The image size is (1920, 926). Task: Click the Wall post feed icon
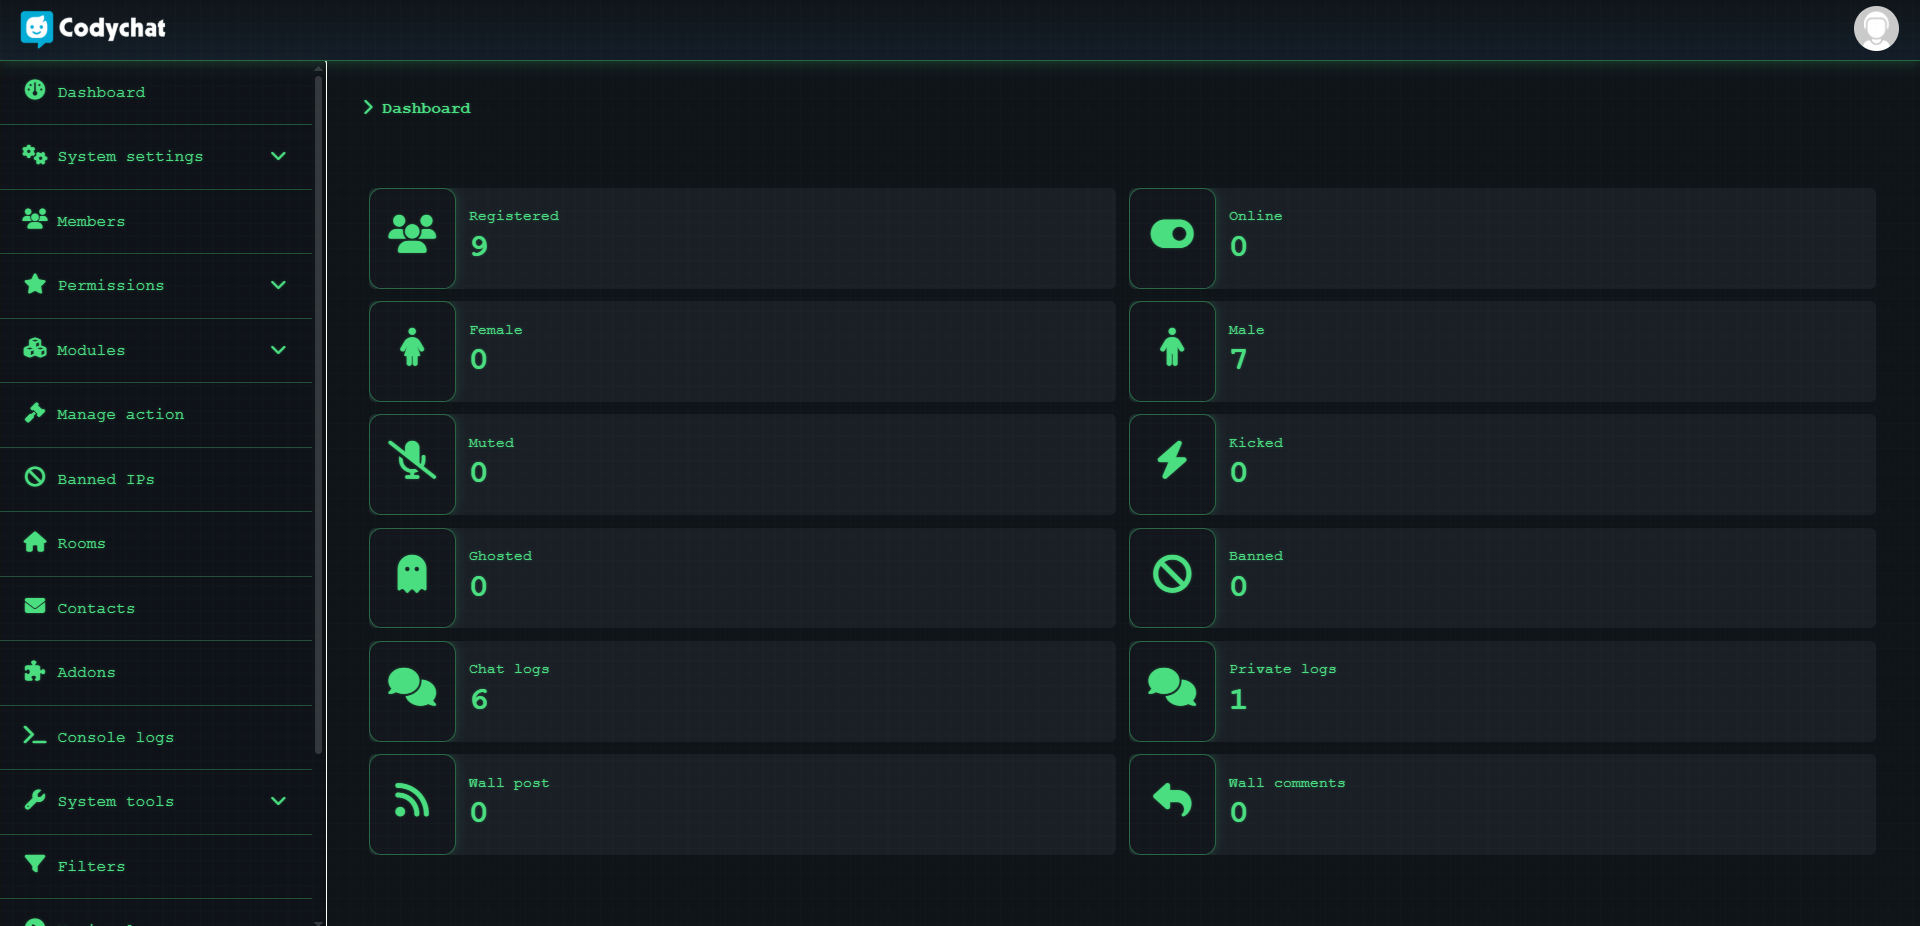click(412, 801)
